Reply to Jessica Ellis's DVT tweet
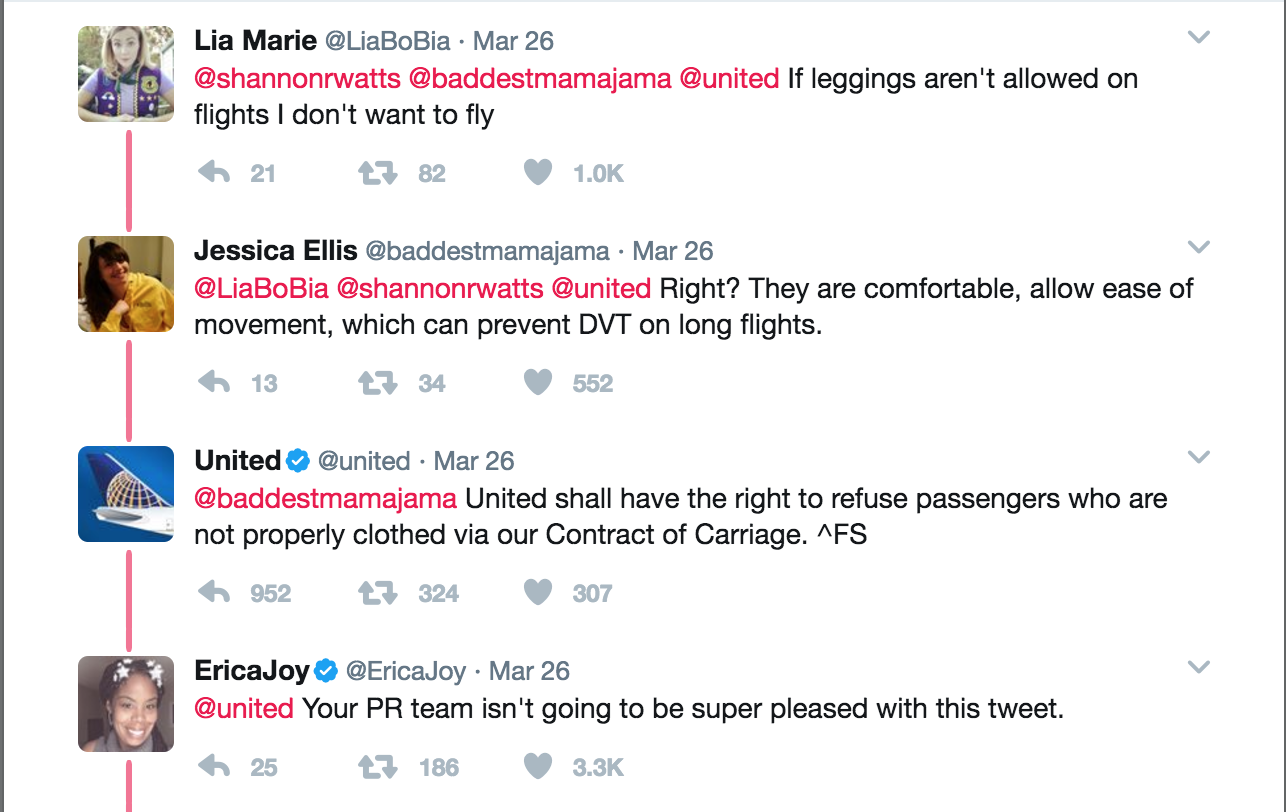The width and height of the screenshot is (1286, 812). click(x=215, y=383)
